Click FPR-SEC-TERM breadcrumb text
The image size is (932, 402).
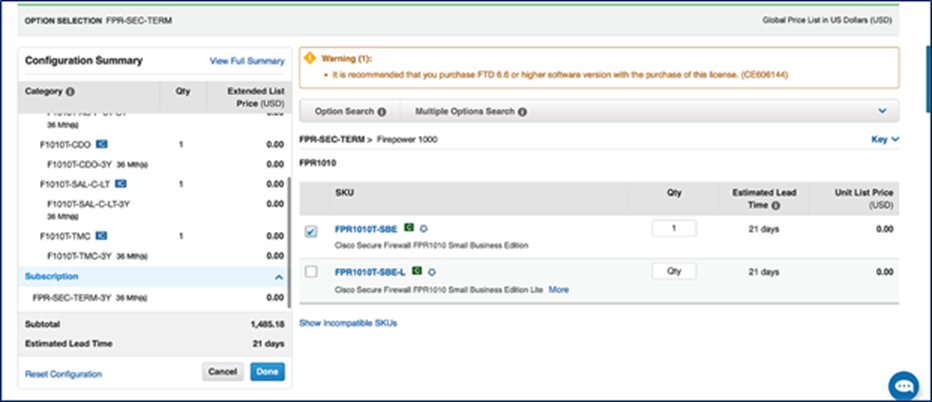pos(332,140)
